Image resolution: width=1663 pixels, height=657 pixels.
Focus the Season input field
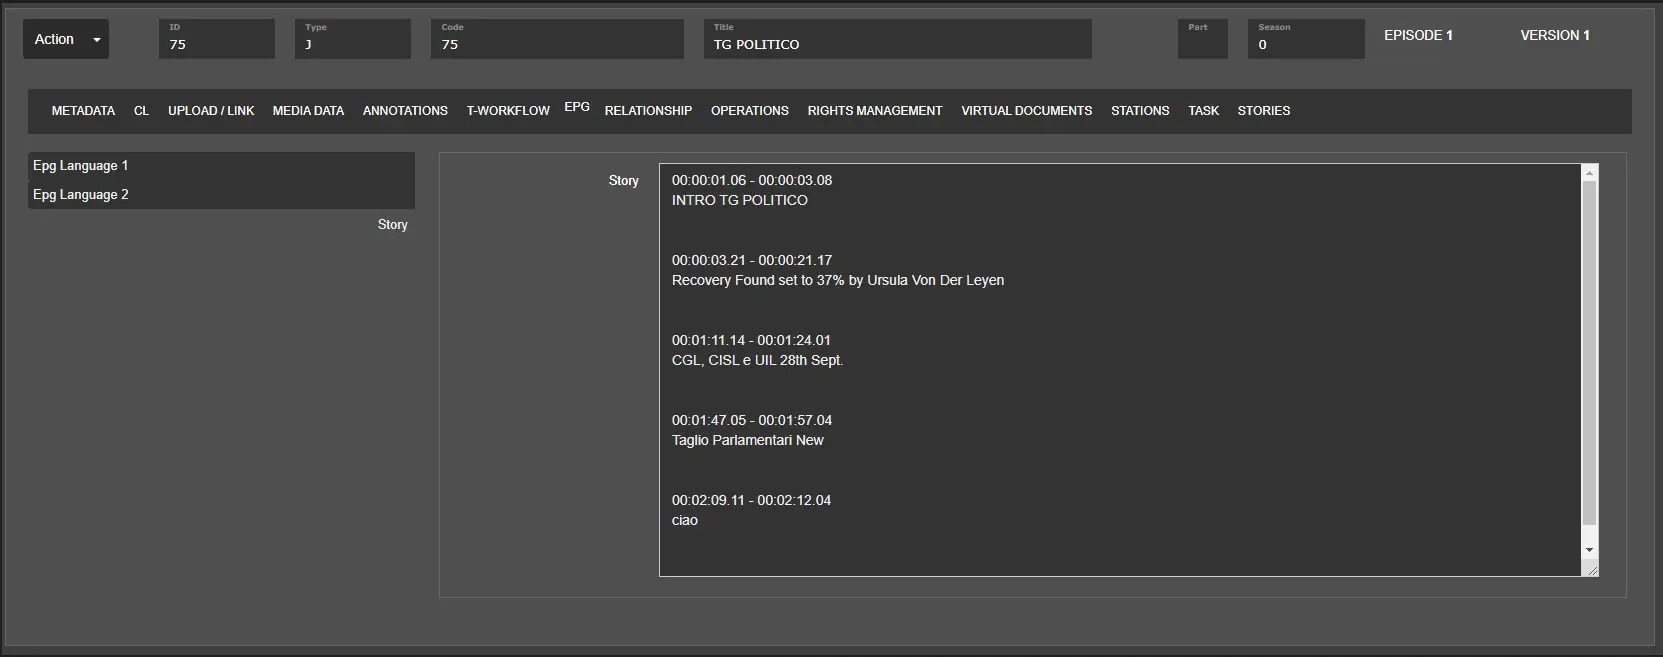pos(1305,44)
